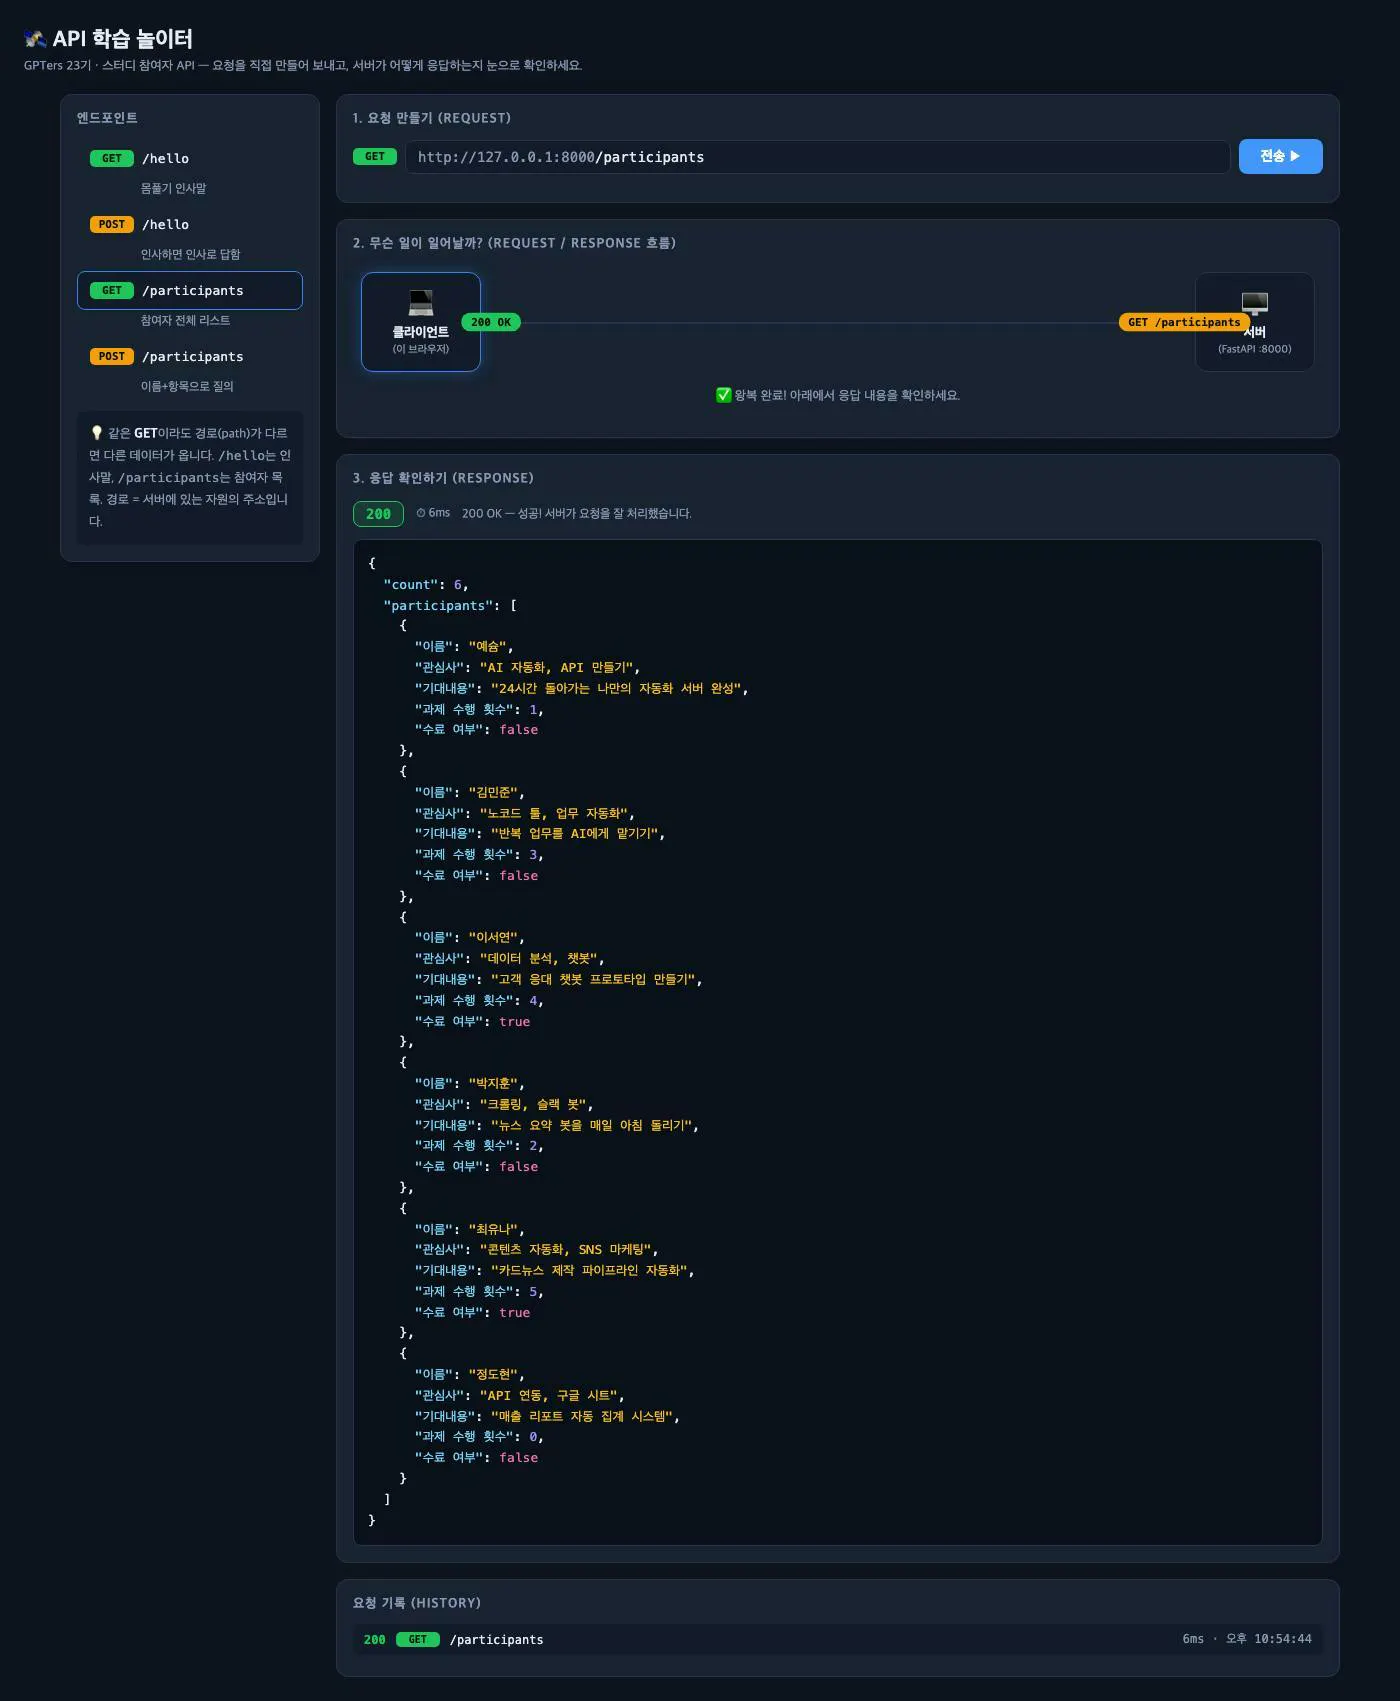Viewport: 1400px width, 1701px height.
Task: Click the text "24시간 돌아가는 나만의 자동화 서버 완성"
Action: [x=616, y=688]
